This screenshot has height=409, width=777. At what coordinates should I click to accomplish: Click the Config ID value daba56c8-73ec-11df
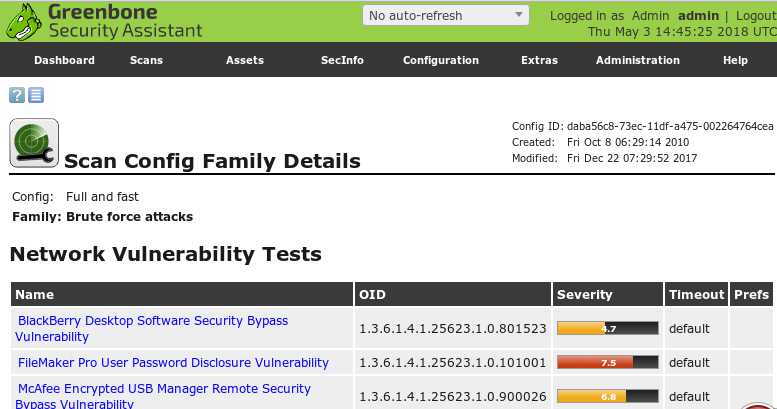click(670, 126)
